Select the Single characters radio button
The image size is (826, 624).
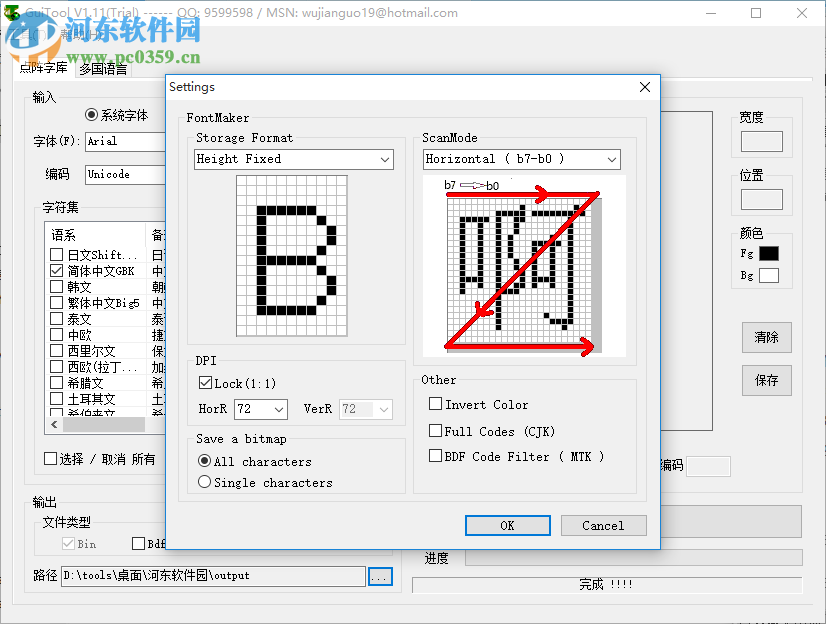coord(204,481)
